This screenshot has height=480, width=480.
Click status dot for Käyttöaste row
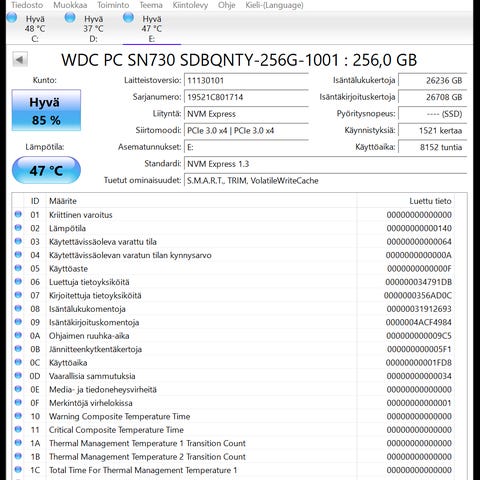click(x=18, y=268)
